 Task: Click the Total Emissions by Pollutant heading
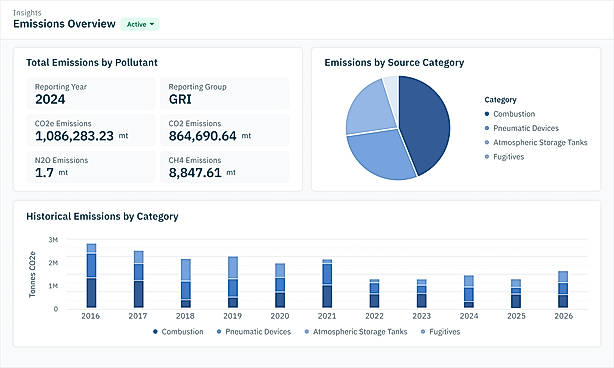tap(92, 63)
